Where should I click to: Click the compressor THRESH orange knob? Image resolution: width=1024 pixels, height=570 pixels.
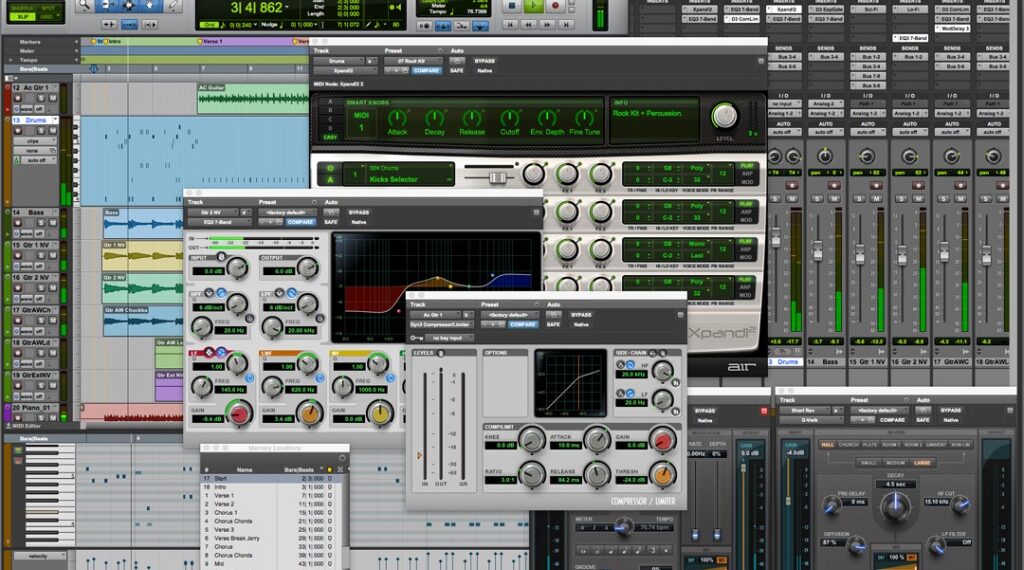point(661,474)
